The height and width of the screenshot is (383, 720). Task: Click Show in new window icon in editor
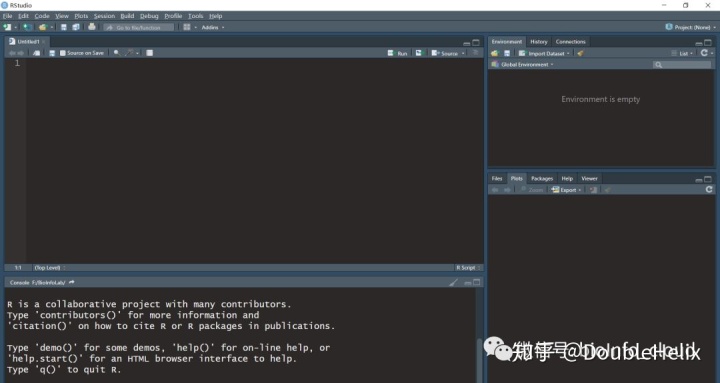coord(37,53)
